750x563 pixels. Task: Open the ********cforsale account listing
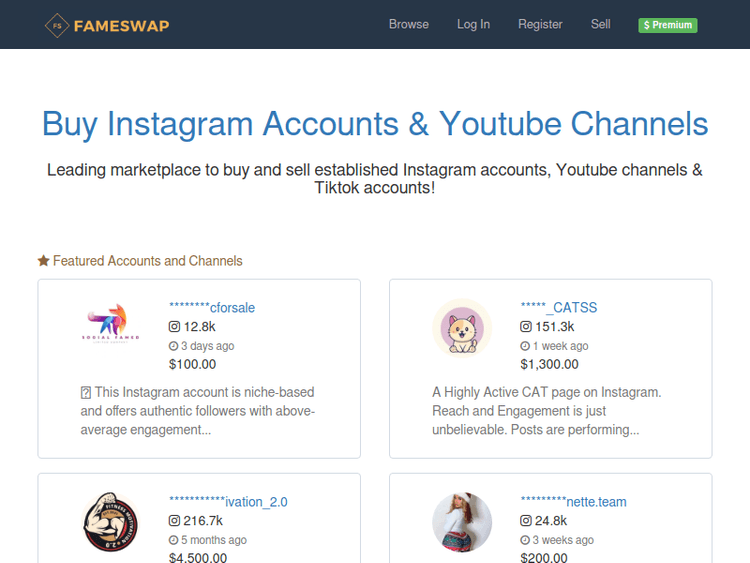tap(212, 308)
